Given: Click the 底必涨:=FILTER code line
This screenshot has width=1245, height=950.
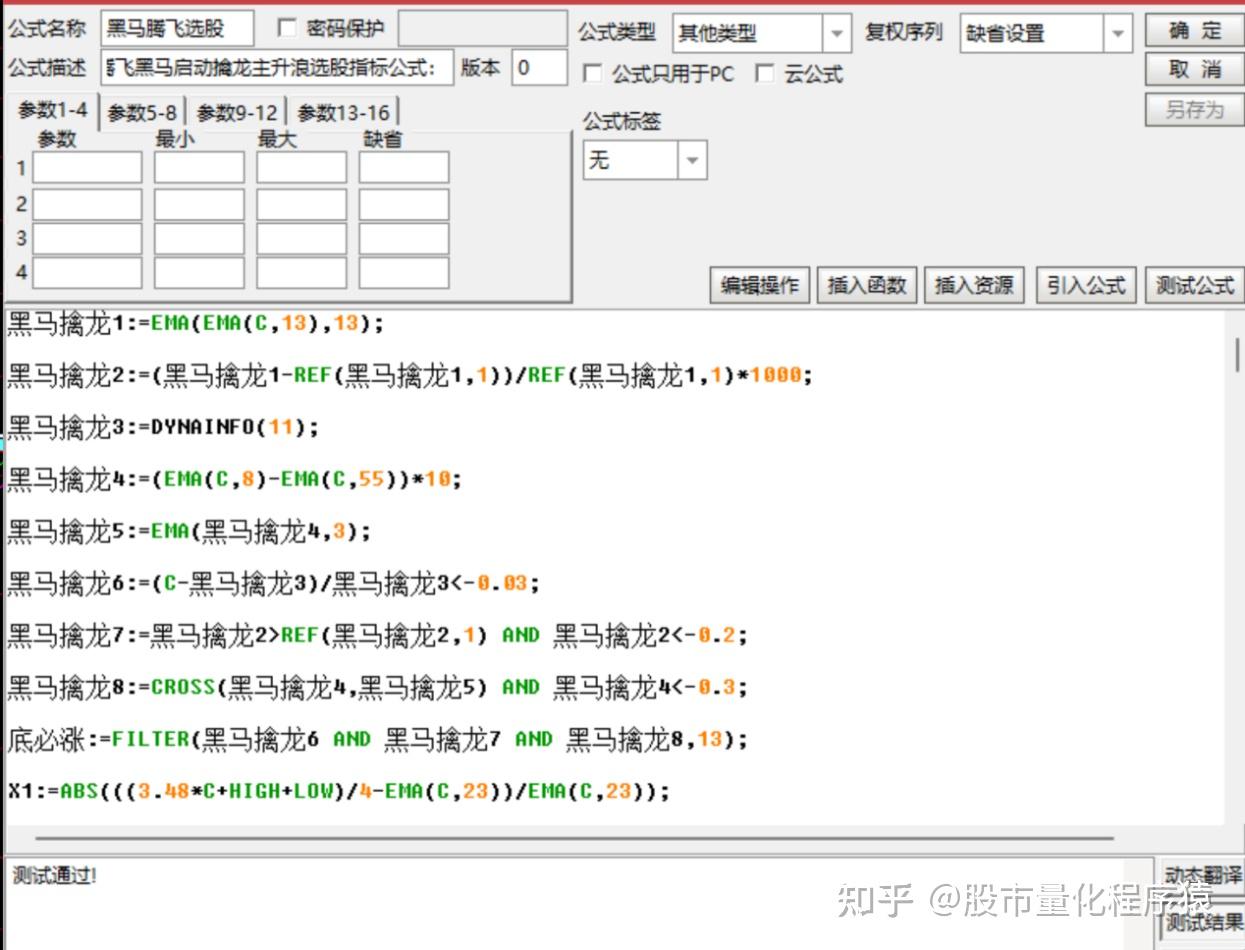Looking at the screenshot, I should (377, 739).
